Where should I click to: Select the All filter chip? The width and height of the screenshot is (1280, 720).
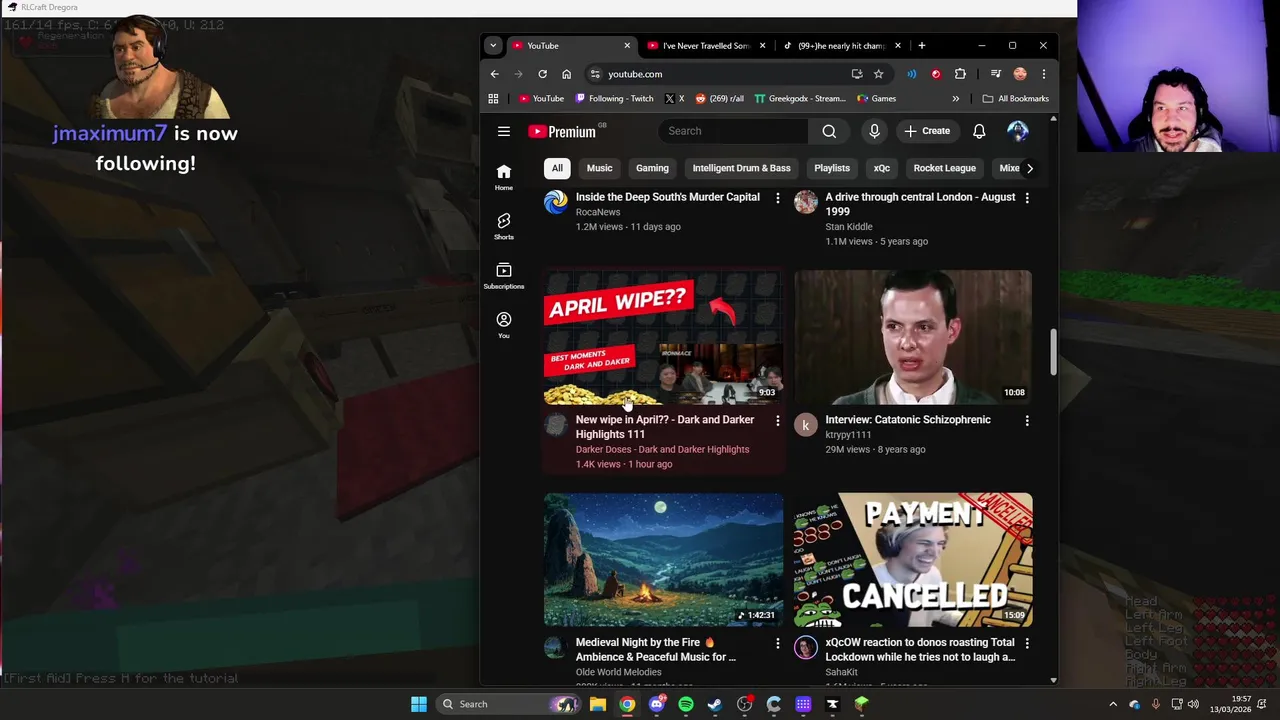coord(557,168)
